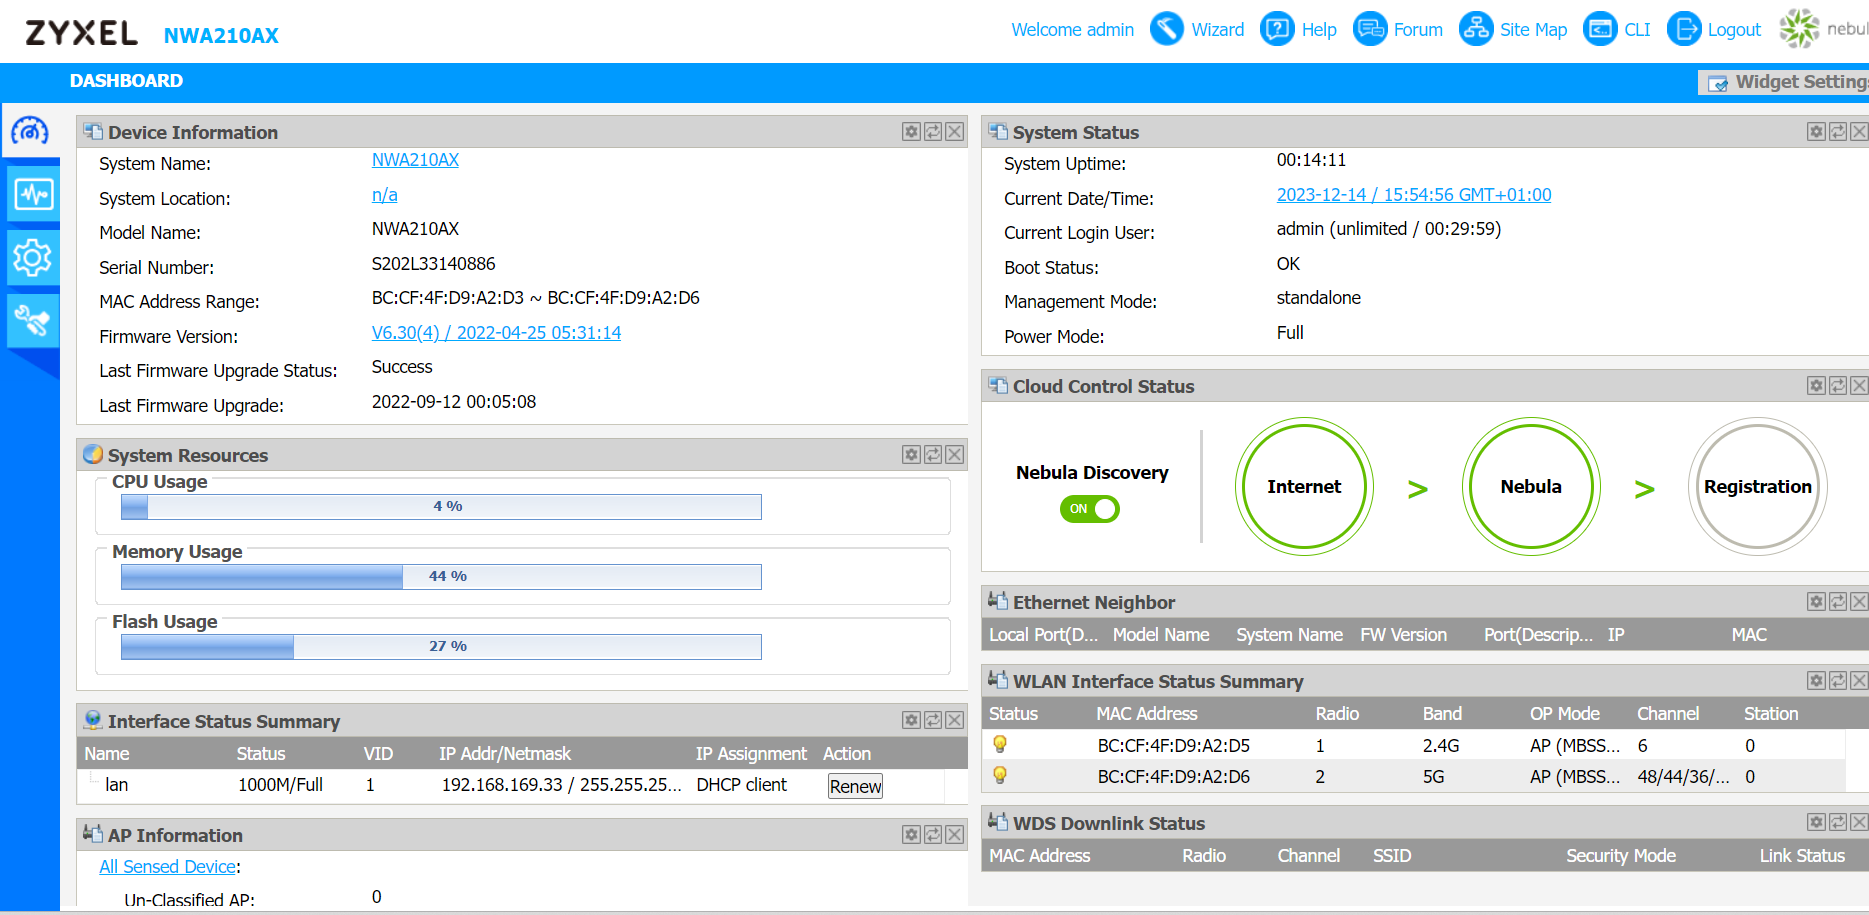
Task: Turn off Nebula Discovery
Action: click(x=1089, y=509)
